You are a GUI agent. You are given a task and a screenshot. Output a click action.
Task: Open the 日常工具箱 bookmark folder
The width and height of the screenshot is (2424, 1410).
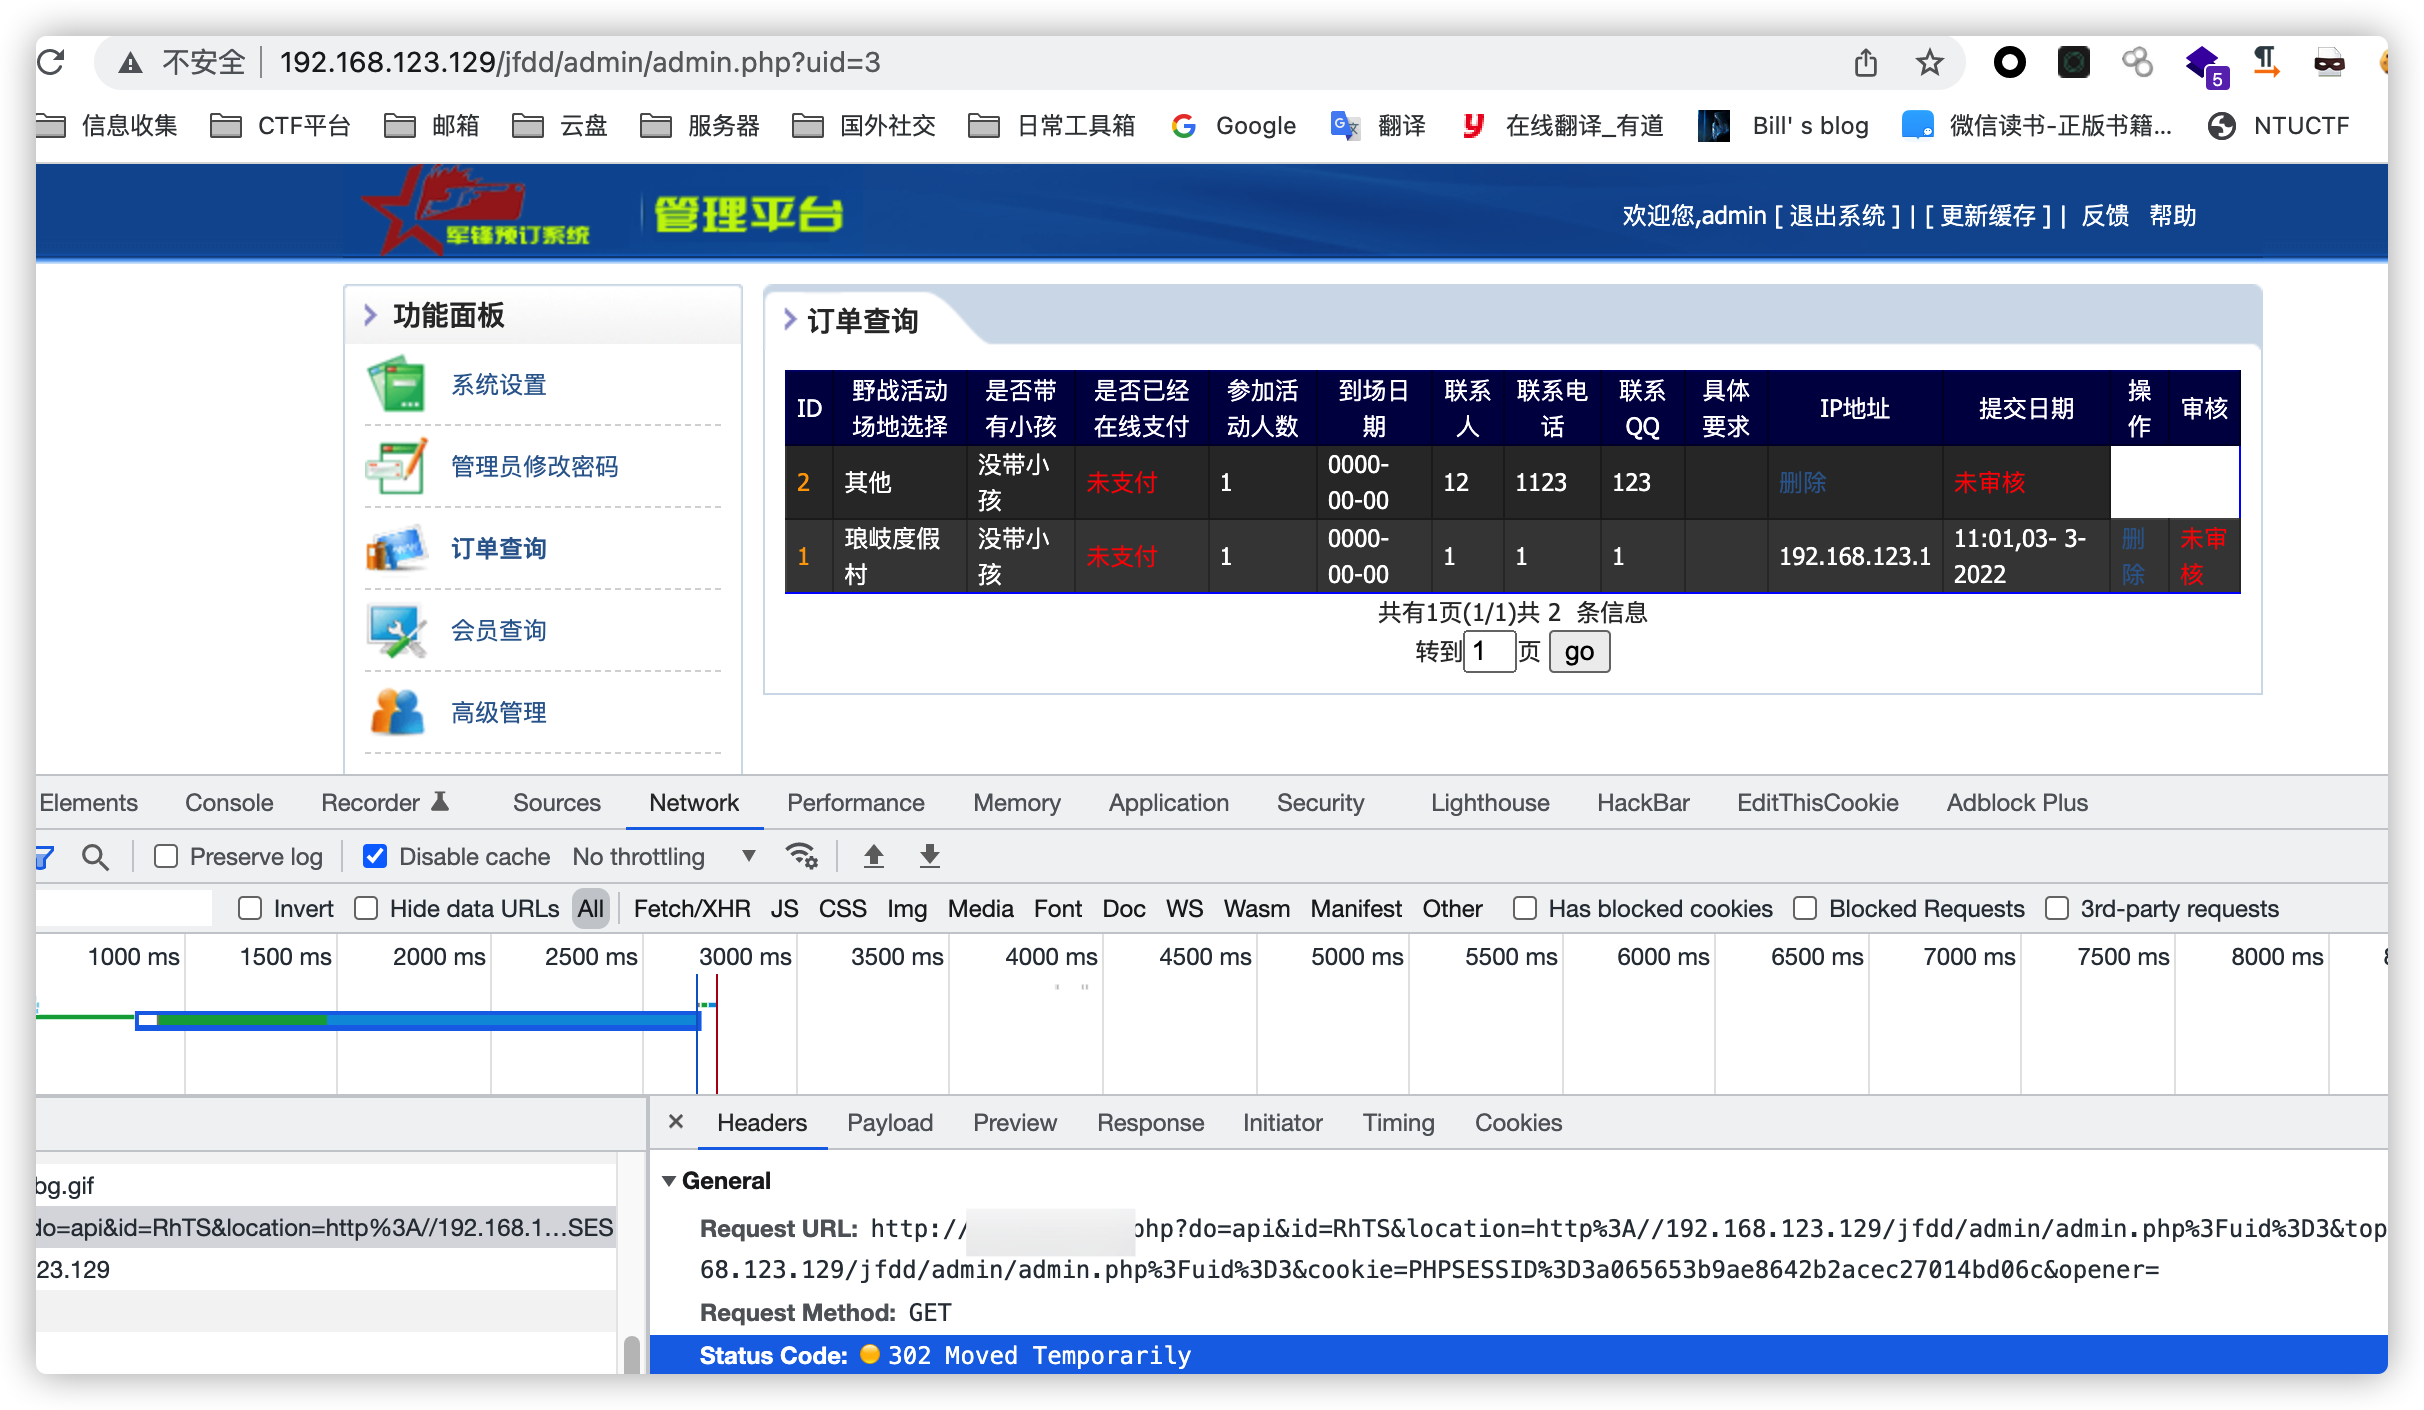1053,125
